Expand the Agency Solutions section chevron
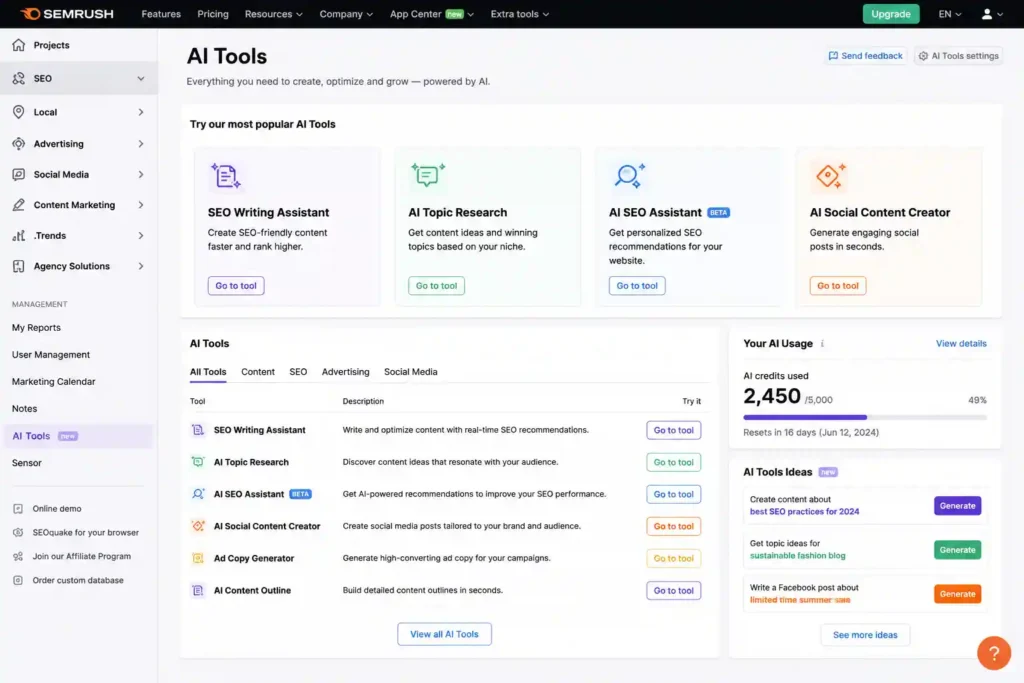The height and width of the screenshot is (683, 1024). (x=140, y=266)
